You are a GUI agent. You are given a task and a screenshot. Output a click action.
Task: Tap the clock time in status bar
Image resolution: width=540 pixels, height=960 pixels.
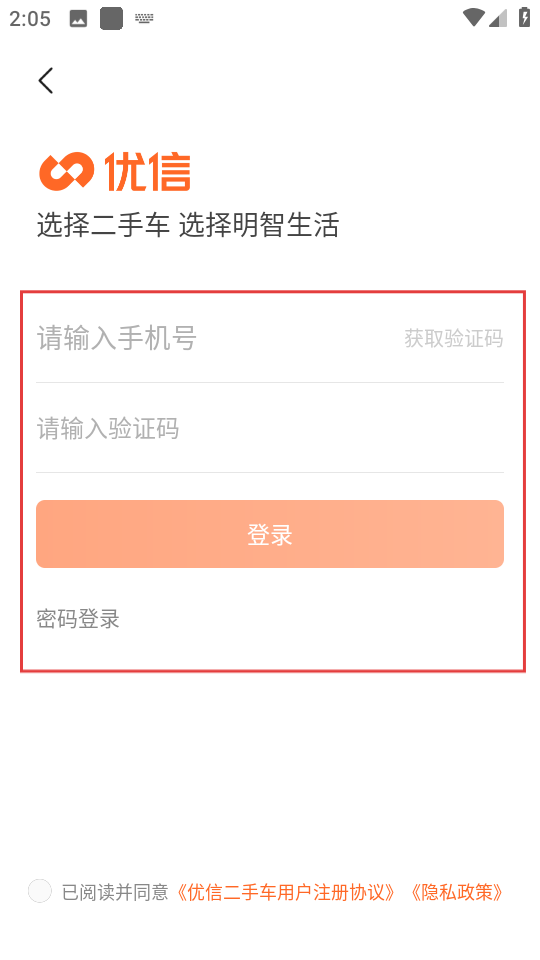pos(30,19)
